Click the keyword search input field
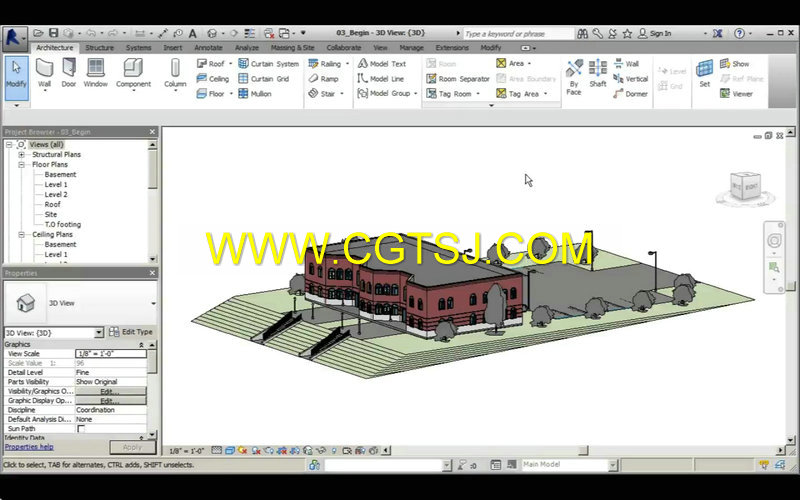The width and height of the screenshot is (800, 500). (518, 34)
